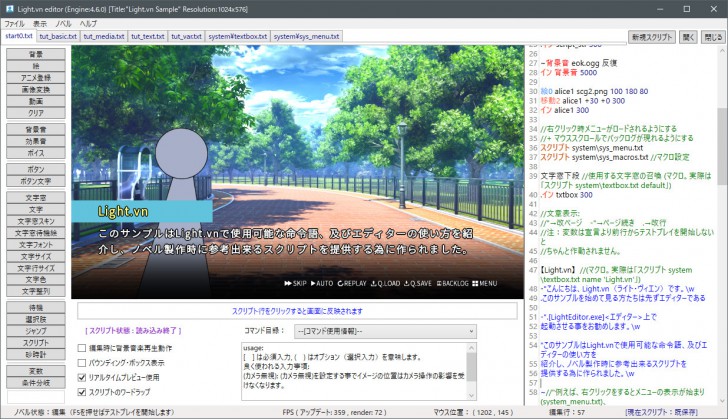Viewport: 728px width, 419px height.
Task: Click the 現在スクリプト:既保存 status text
Action: (661, 412)
